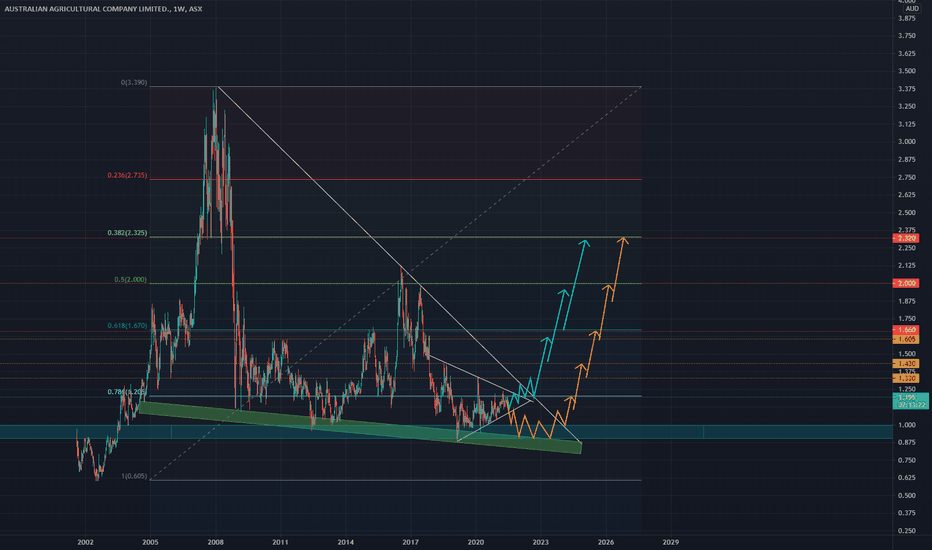Click the 3.250 price axis value
Screen dimensions: 932x550
(x=906, y=107)
